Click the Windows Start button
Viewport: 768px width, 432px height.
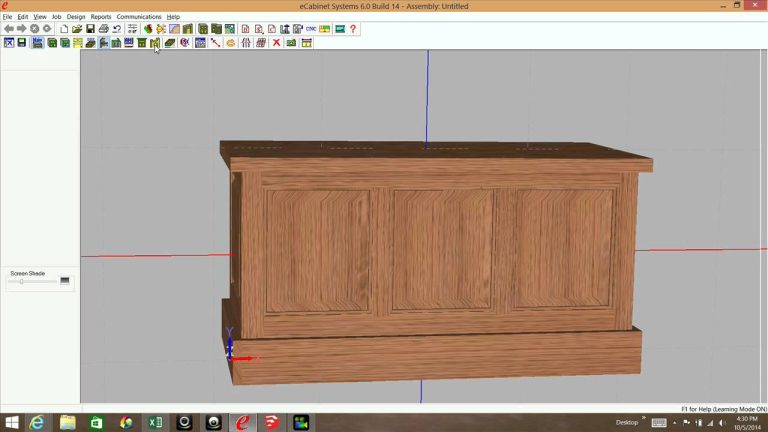click(x=12, y=423)
